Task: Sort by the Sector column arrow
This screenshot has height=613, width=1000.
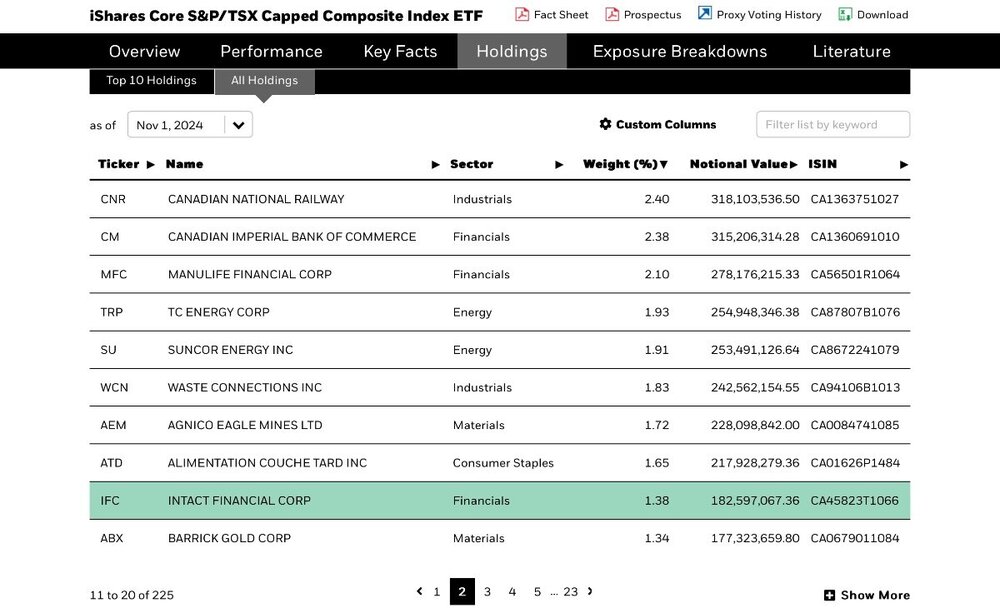Action: (559, 165)
